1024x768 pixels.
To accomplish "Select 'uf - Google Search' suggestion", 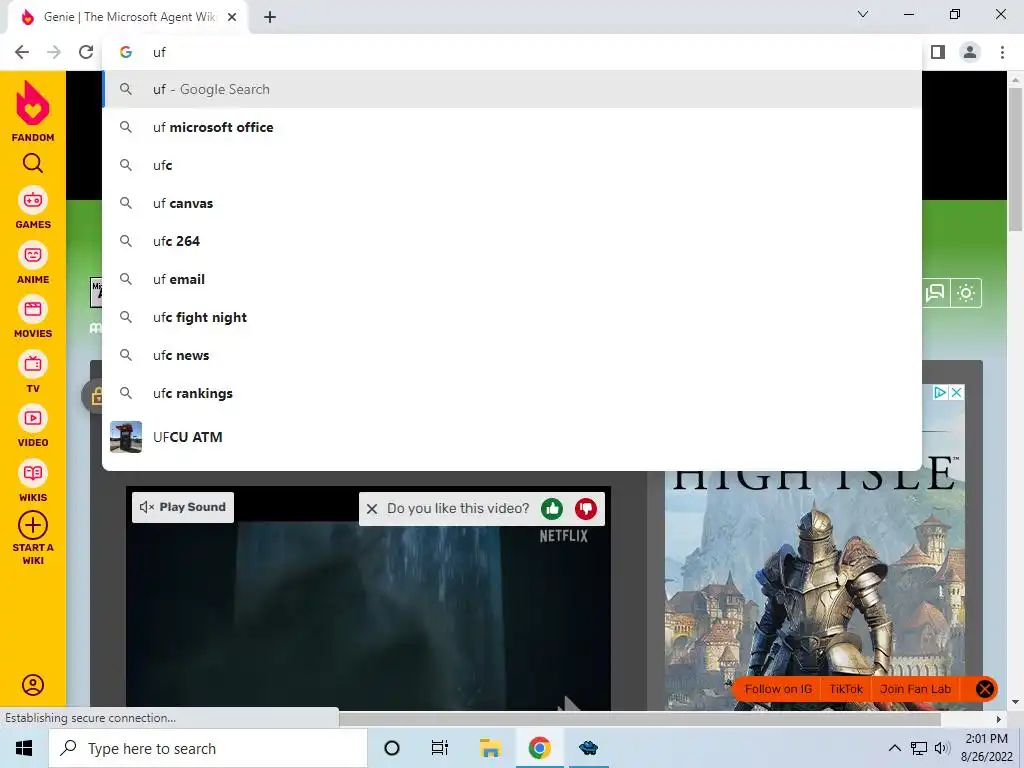I will [512, 89].
